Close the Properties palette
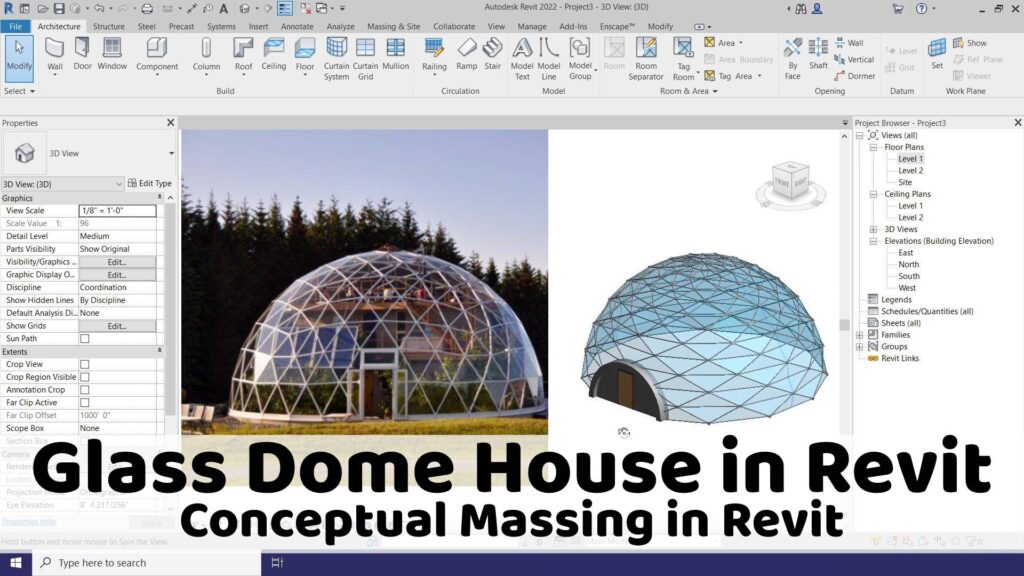1024x576 pixels. coord(170,122)
